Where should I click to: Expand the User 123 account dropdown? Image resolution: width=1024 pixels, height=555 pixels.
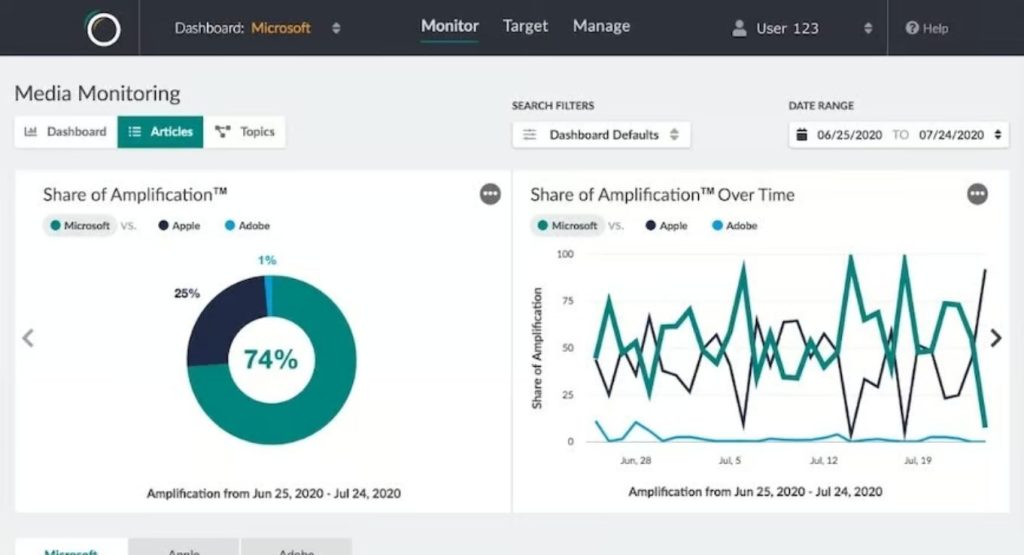[868, 28]
